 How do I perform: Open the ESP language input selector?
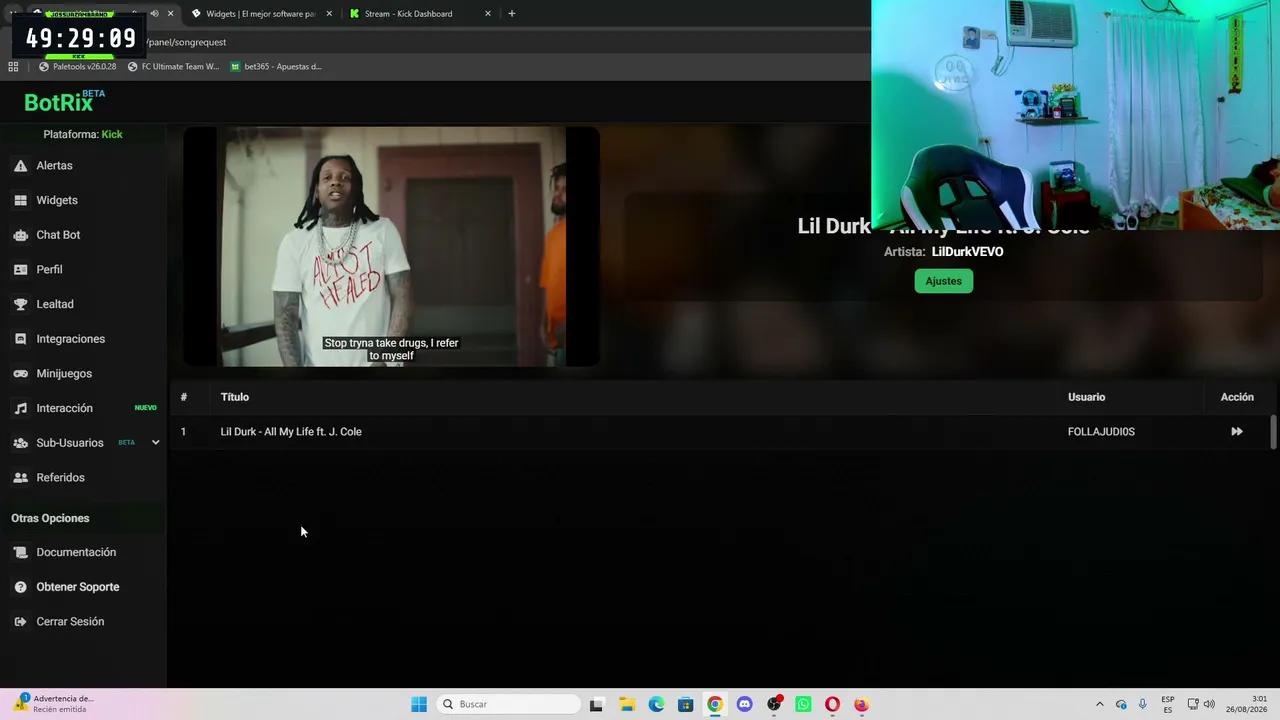pos(1168,704)
